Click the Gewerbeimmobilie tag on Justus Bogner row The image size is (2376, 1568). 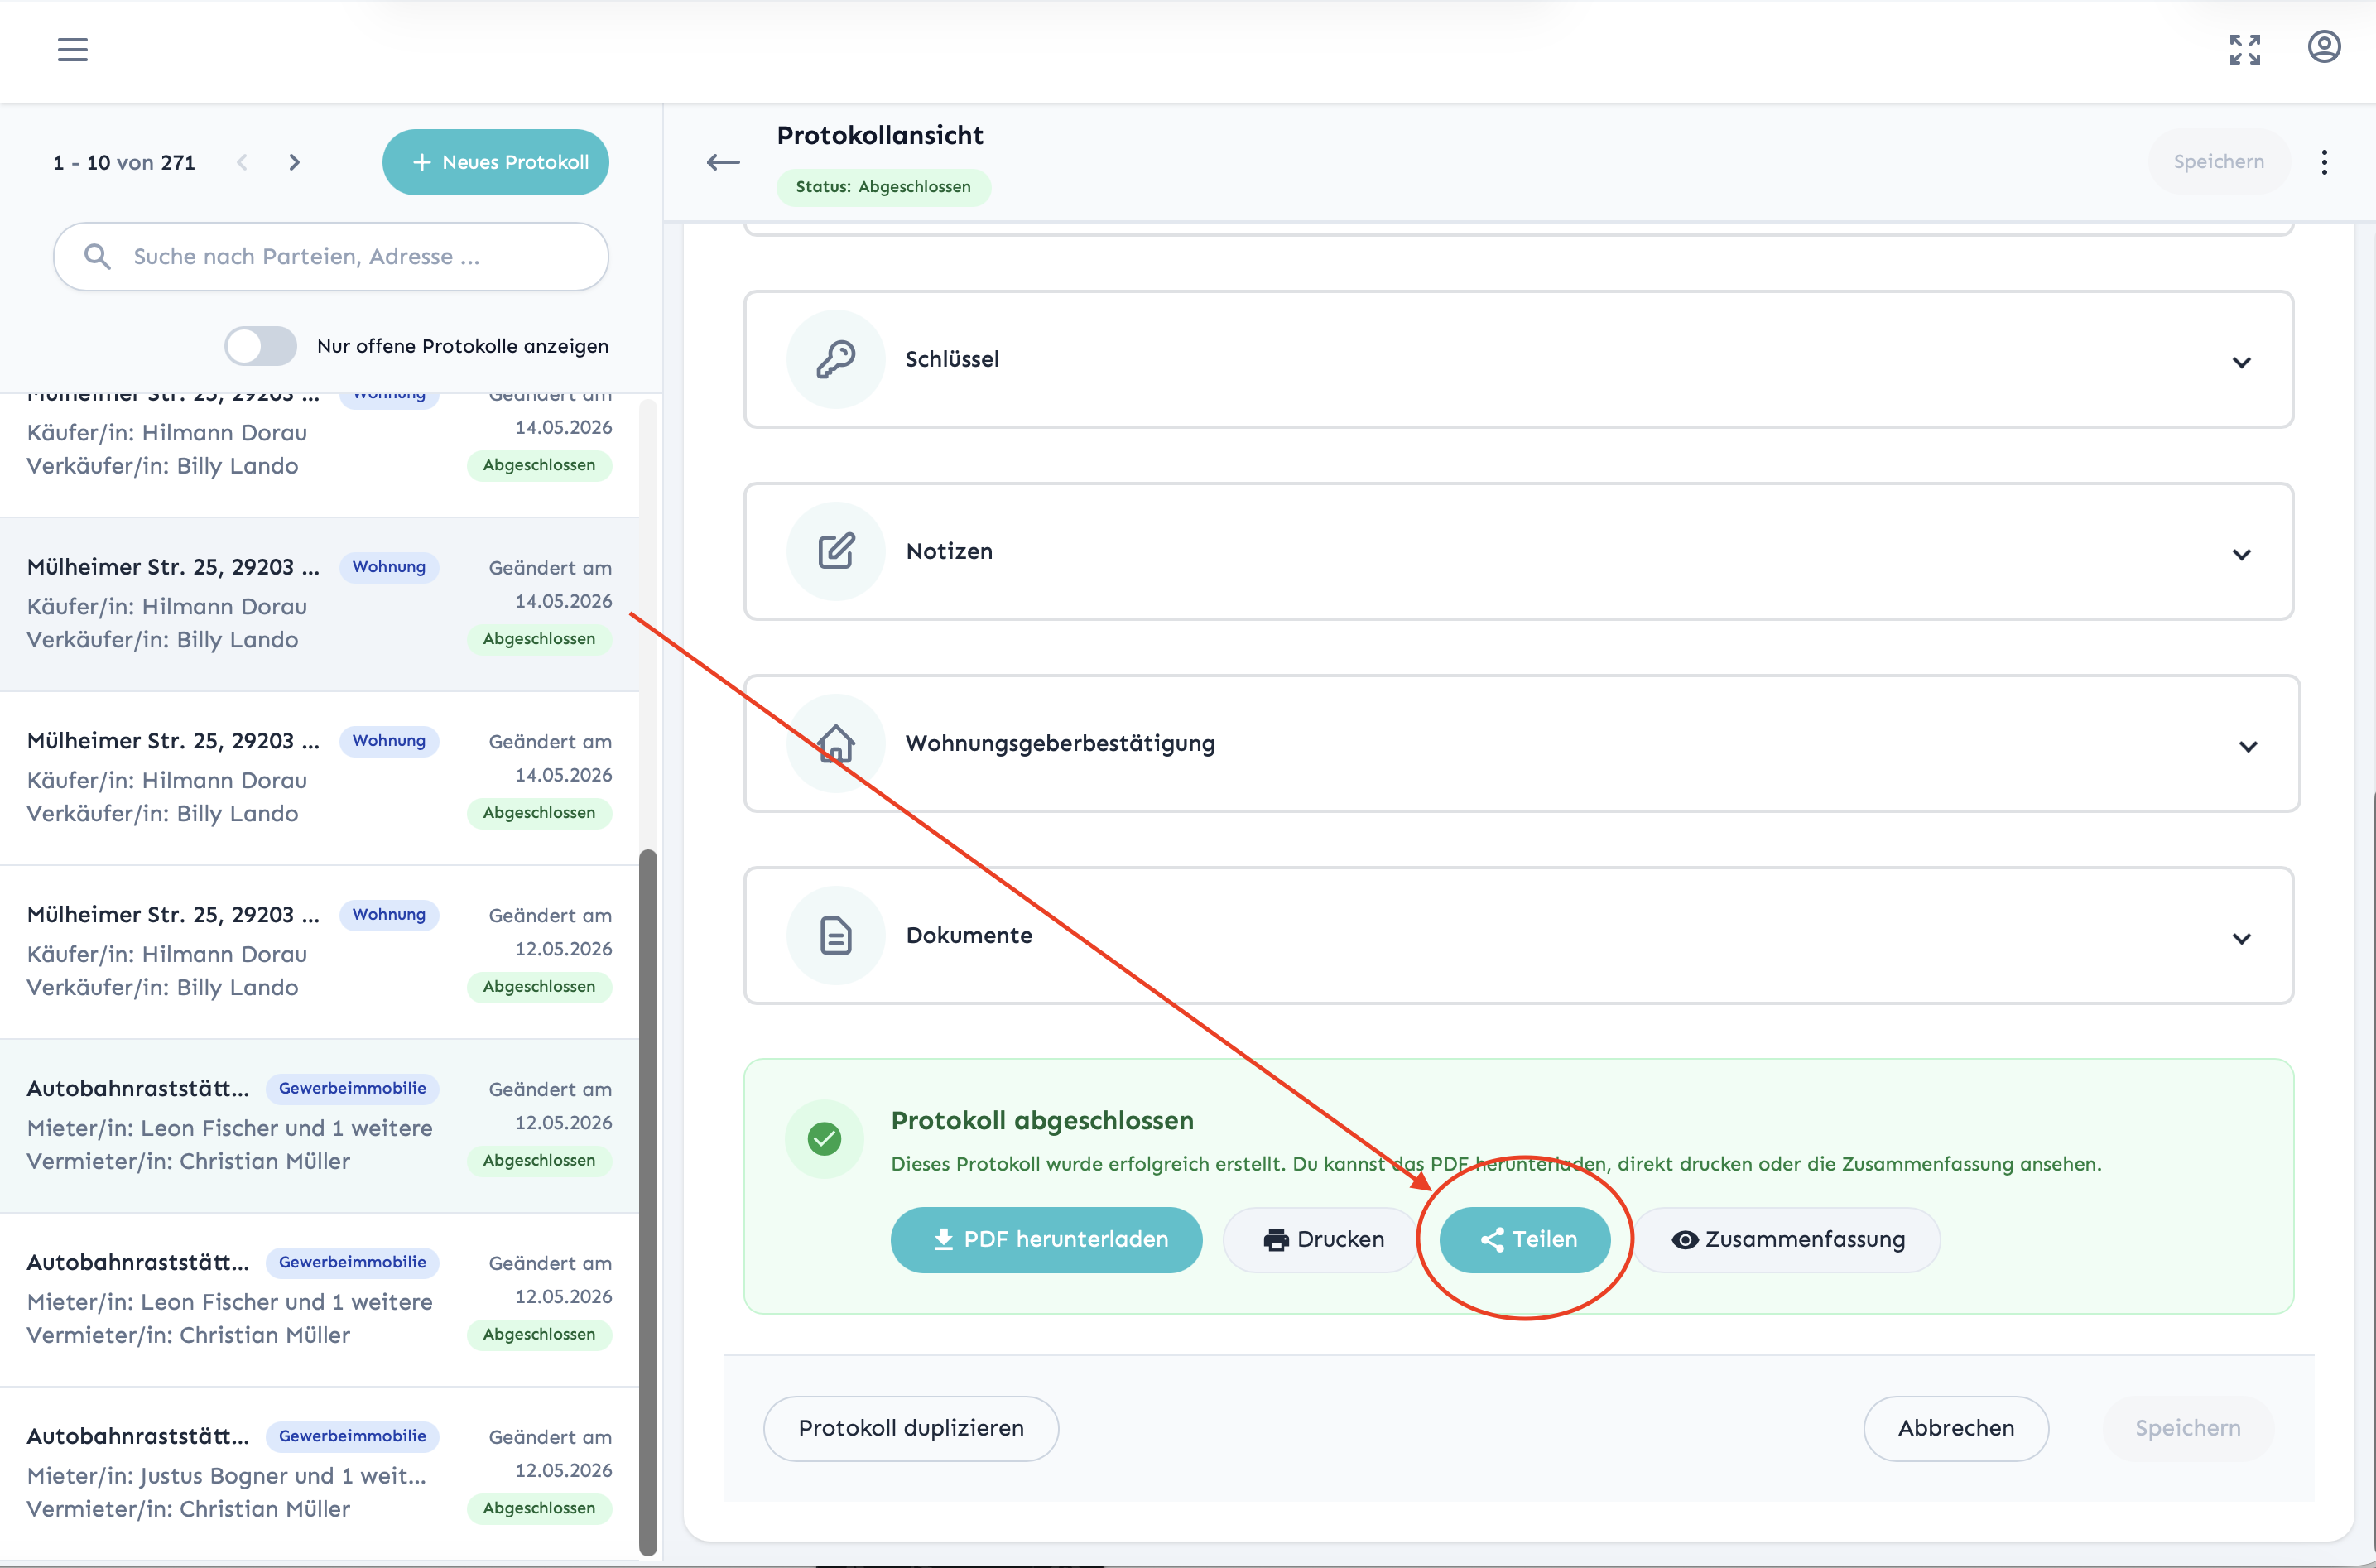352,1436
